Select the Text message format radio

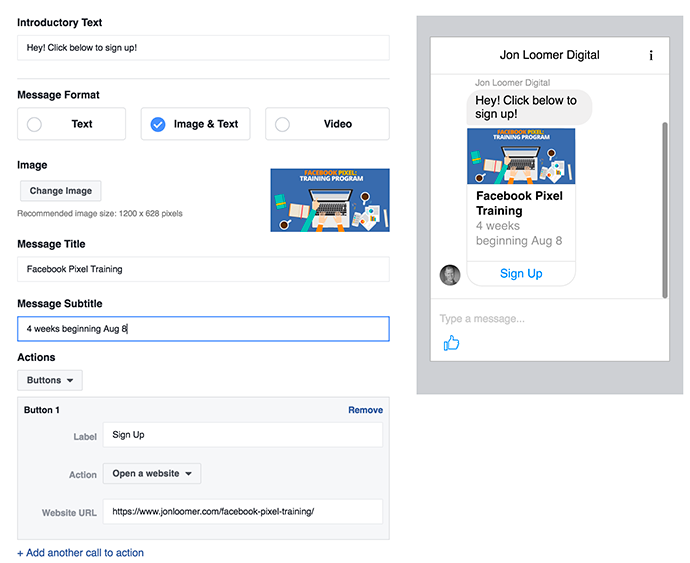click(x=34, y=124)
